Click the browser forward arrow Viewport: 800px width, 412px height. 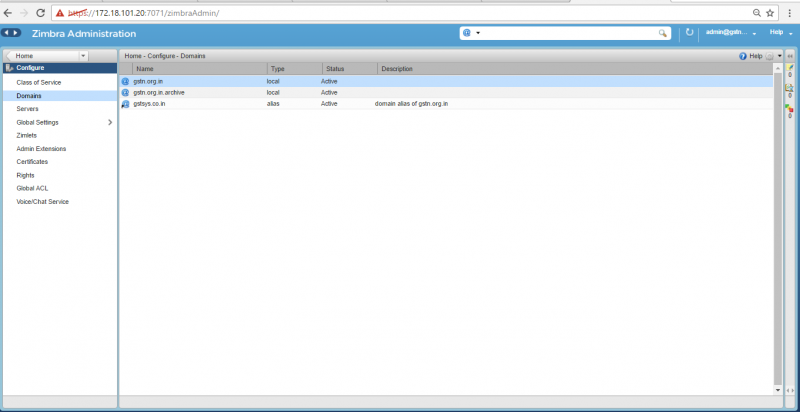coord(24,13)
